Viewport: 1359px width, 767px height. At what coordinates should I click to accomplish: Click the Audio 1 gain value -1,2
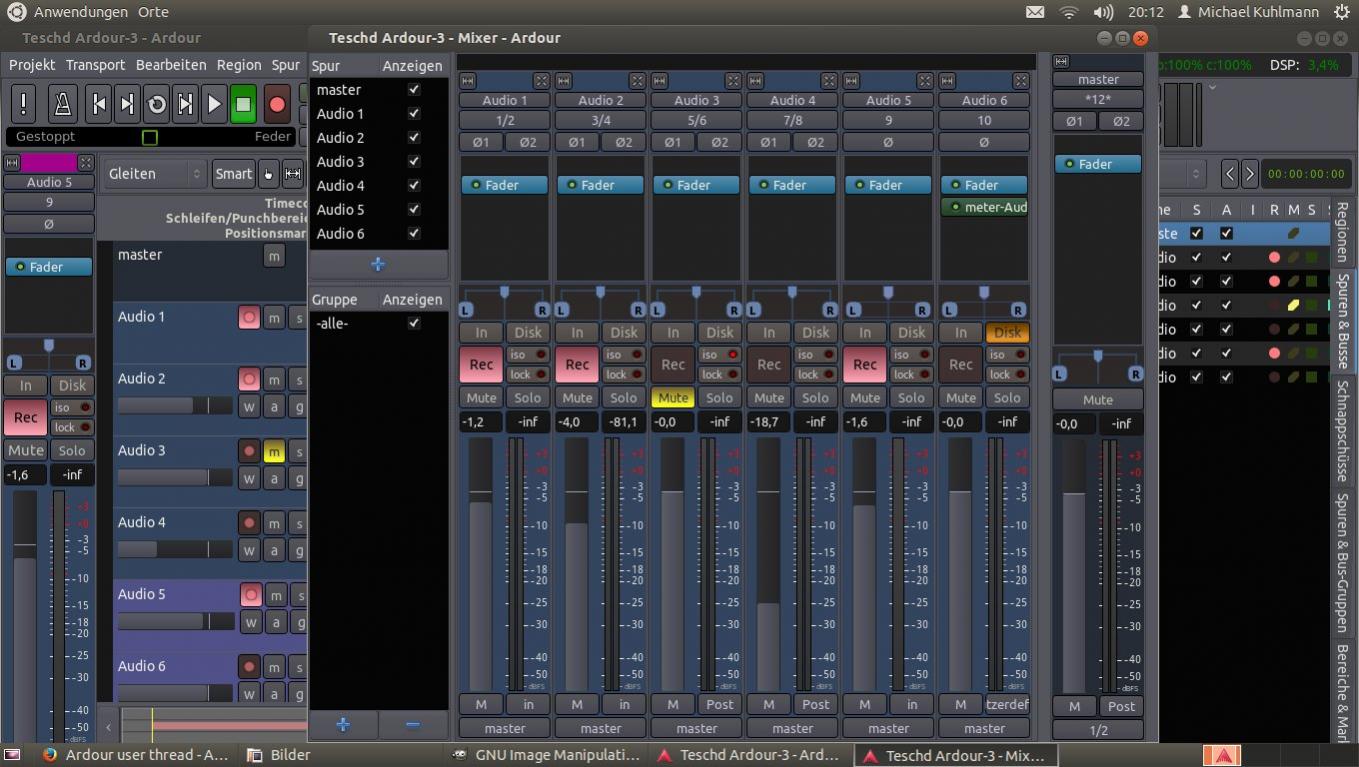point(481,422)
